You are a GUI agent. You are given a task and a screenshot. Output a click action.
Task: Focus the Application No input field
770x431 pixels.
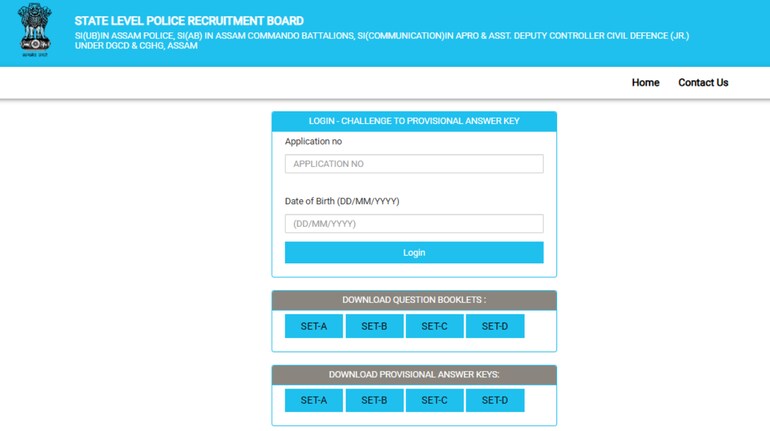414,164
